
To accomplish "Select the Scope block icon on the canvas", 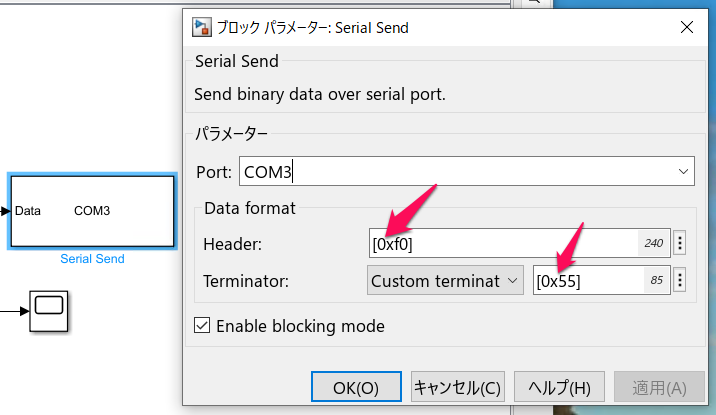I will (49, 311).
